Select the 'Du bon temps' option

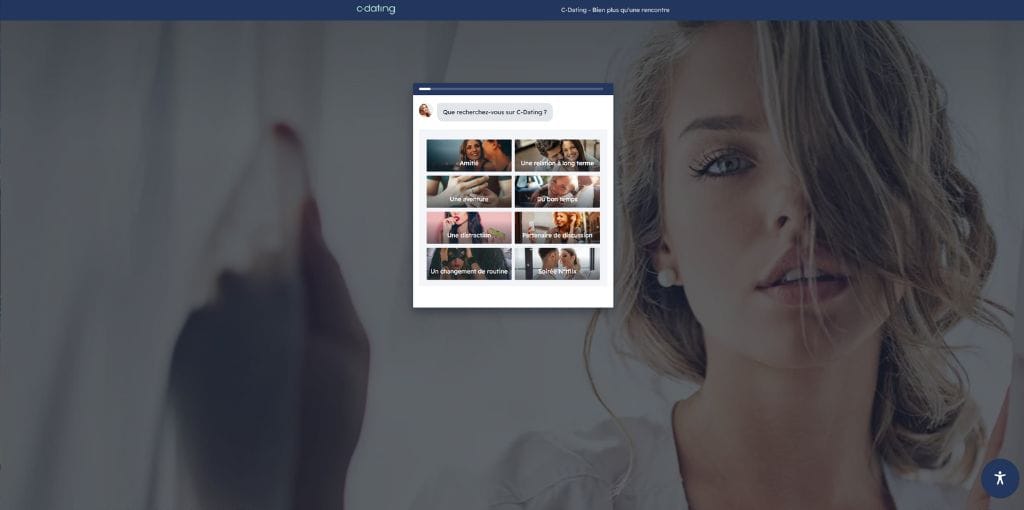557,191
